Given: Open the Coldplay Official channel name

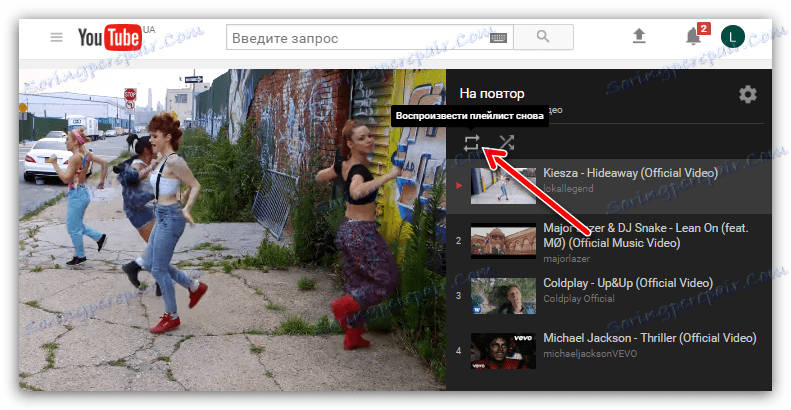Looking at the screenshot, I should tap(579, 299).
